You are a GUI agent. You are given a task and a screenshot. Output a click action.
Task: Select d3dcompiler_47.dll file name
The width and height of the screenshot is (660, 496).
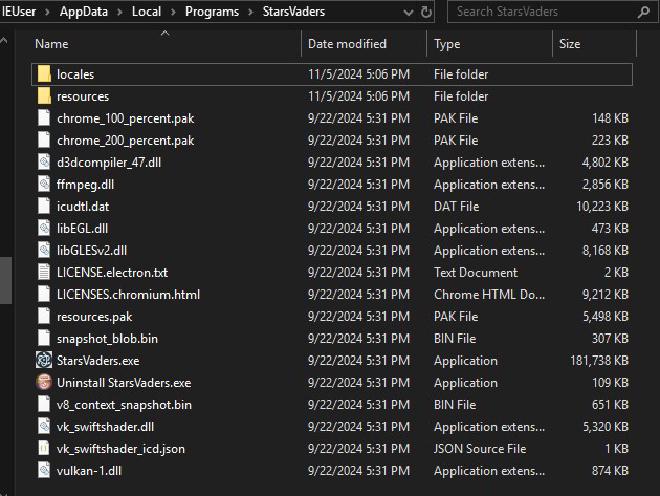coord(109,163)
